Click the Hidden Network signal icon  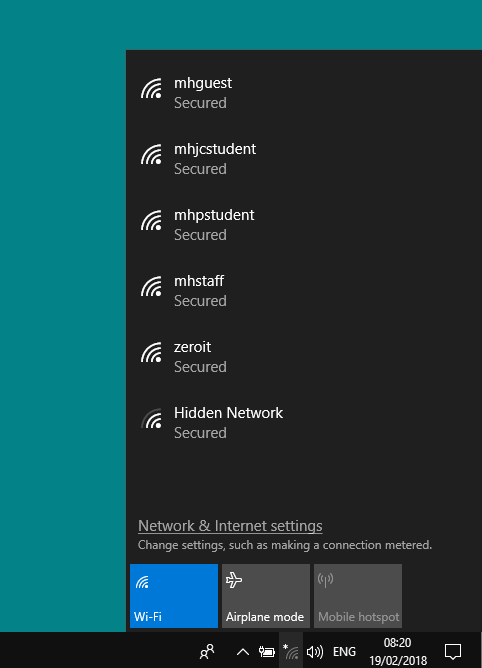coord(151,418)
